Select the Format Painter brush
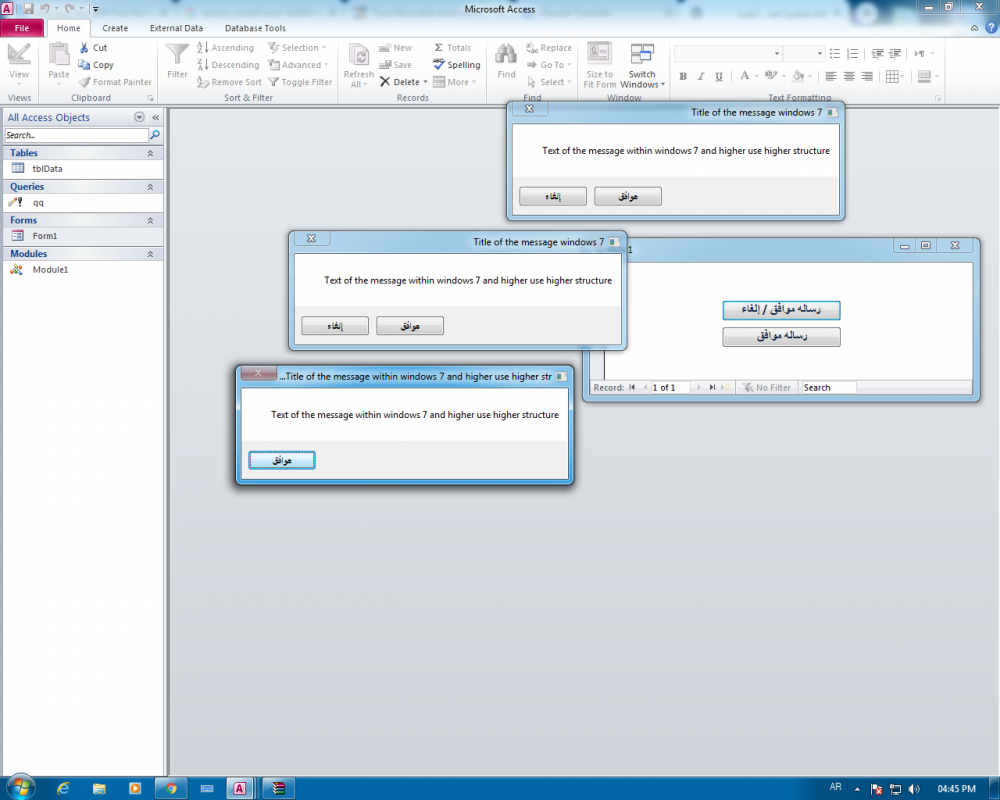Image resolution: width=1000 pixels, height=800 pixels. 84,82
